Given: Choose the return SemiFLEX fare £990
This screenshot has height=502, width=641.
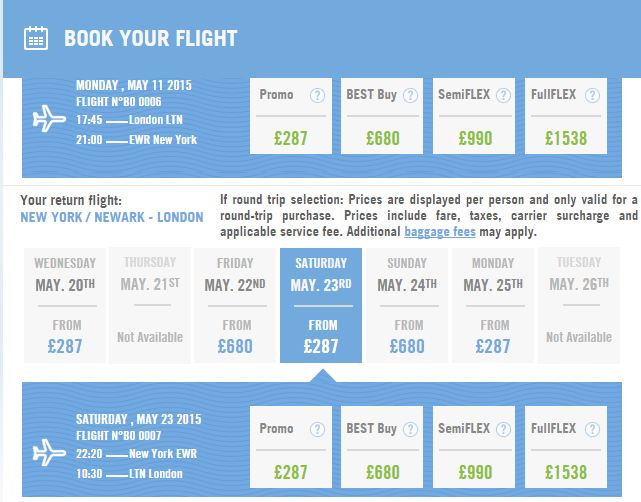Looking at the screenshot, I should (x=474, y=447).
